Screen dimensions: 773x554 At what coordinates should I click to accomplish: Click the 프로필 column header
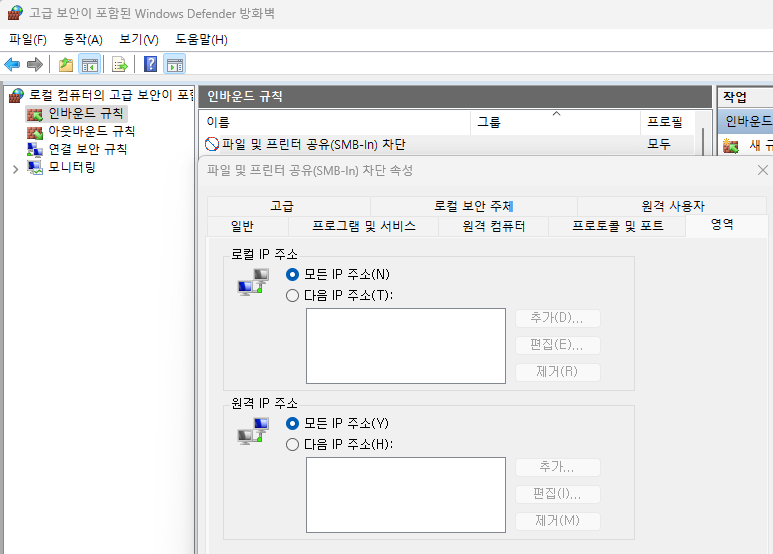coord(668,122)
